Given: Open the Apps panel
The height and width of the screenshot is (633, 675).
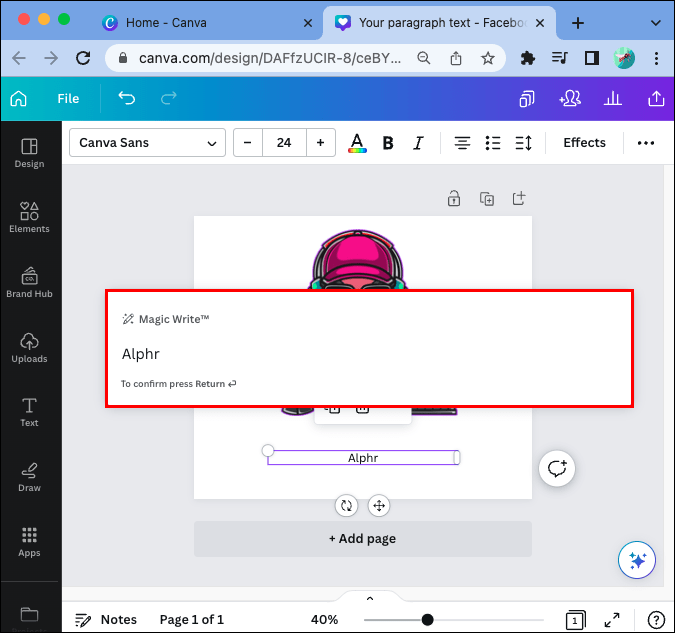Looking at the screenshot, I should 29,542.
